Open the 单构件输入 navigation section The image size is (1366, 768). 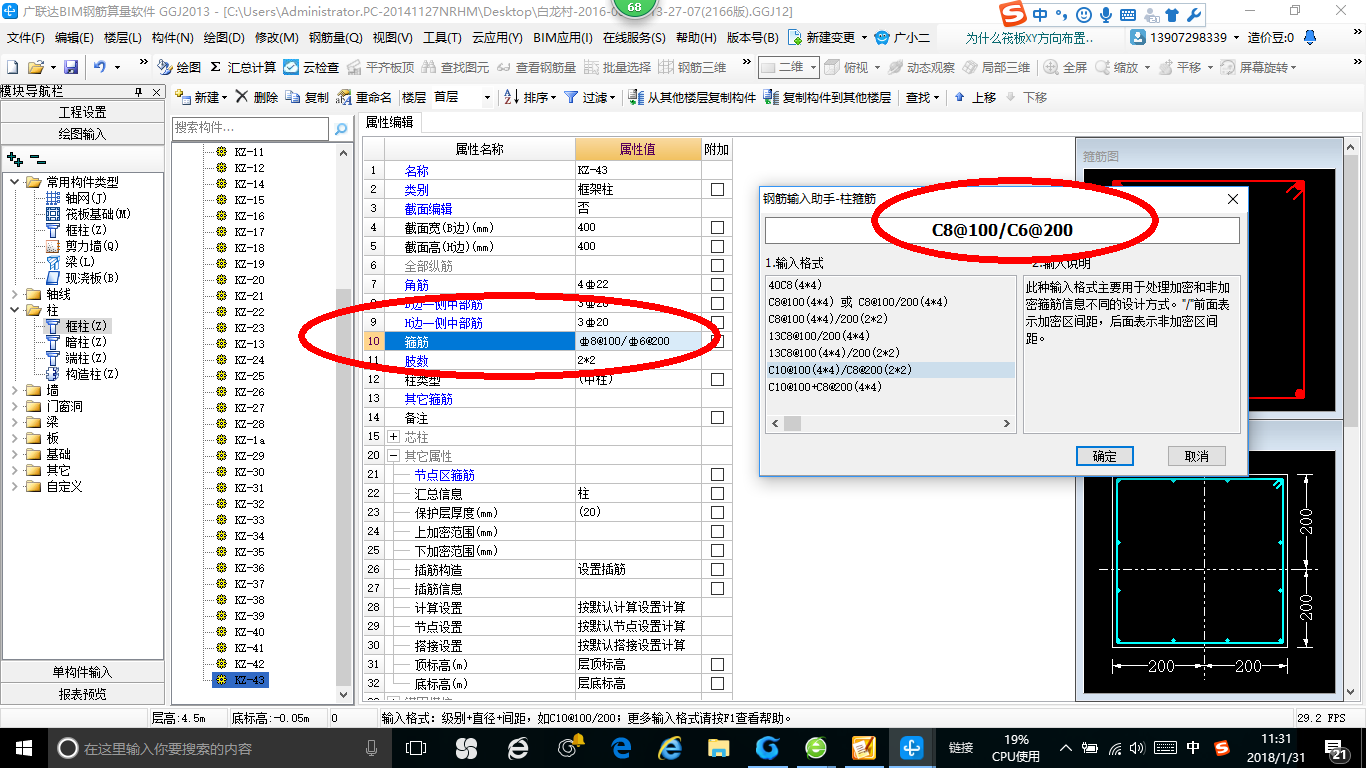[82, 672]
